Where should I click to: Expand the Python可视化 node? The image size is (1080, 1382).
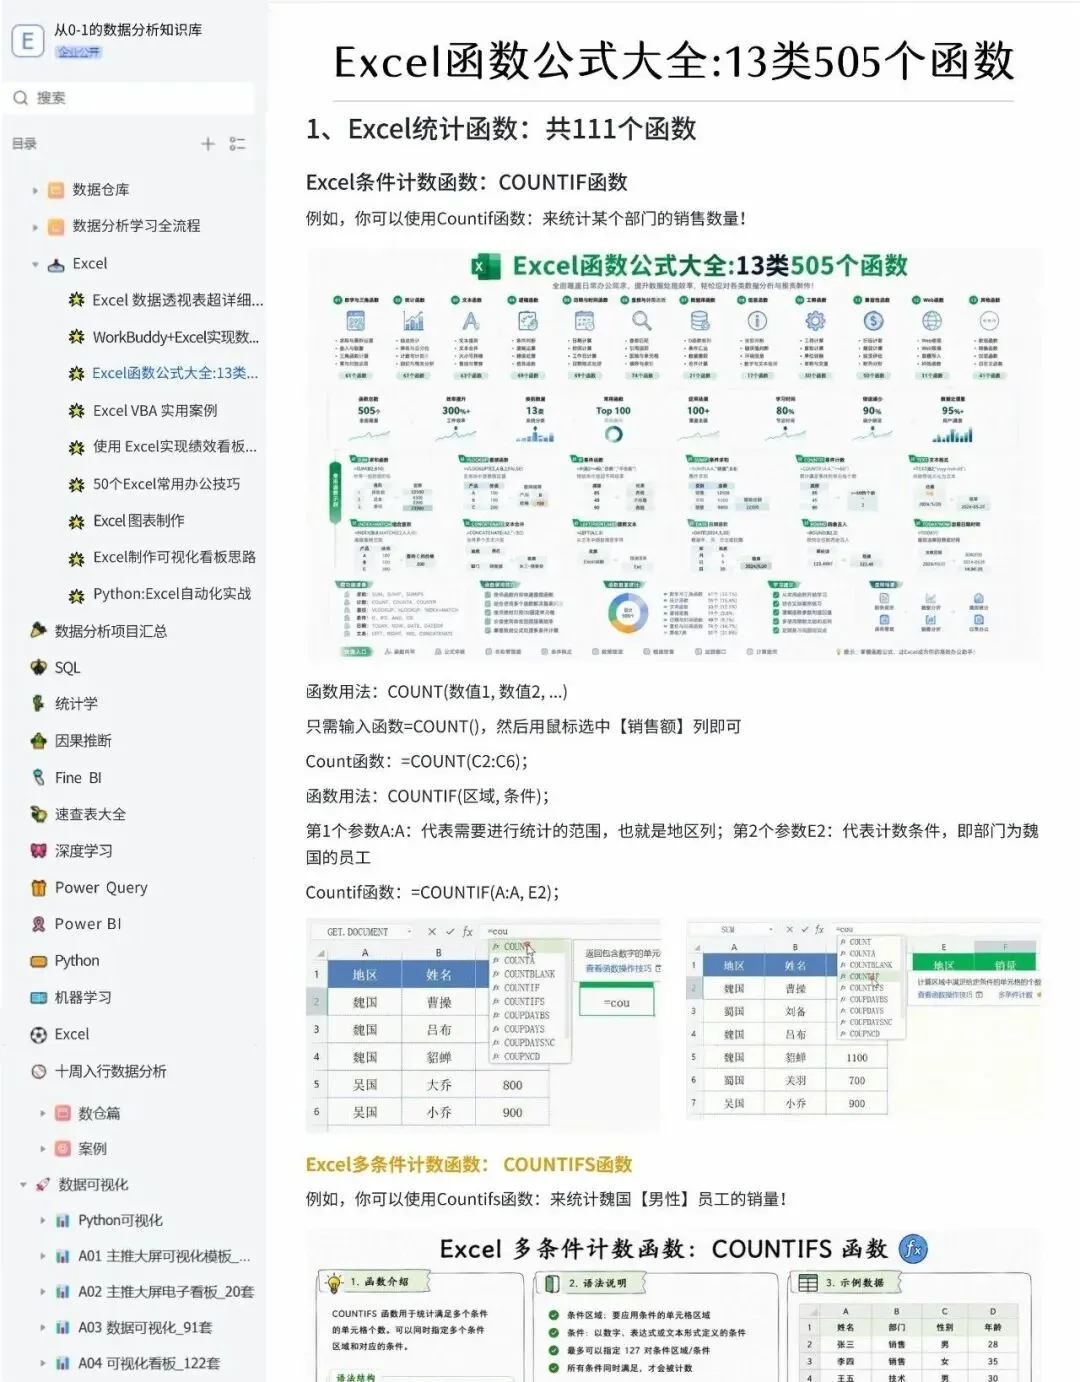[x=42, y=1221]
